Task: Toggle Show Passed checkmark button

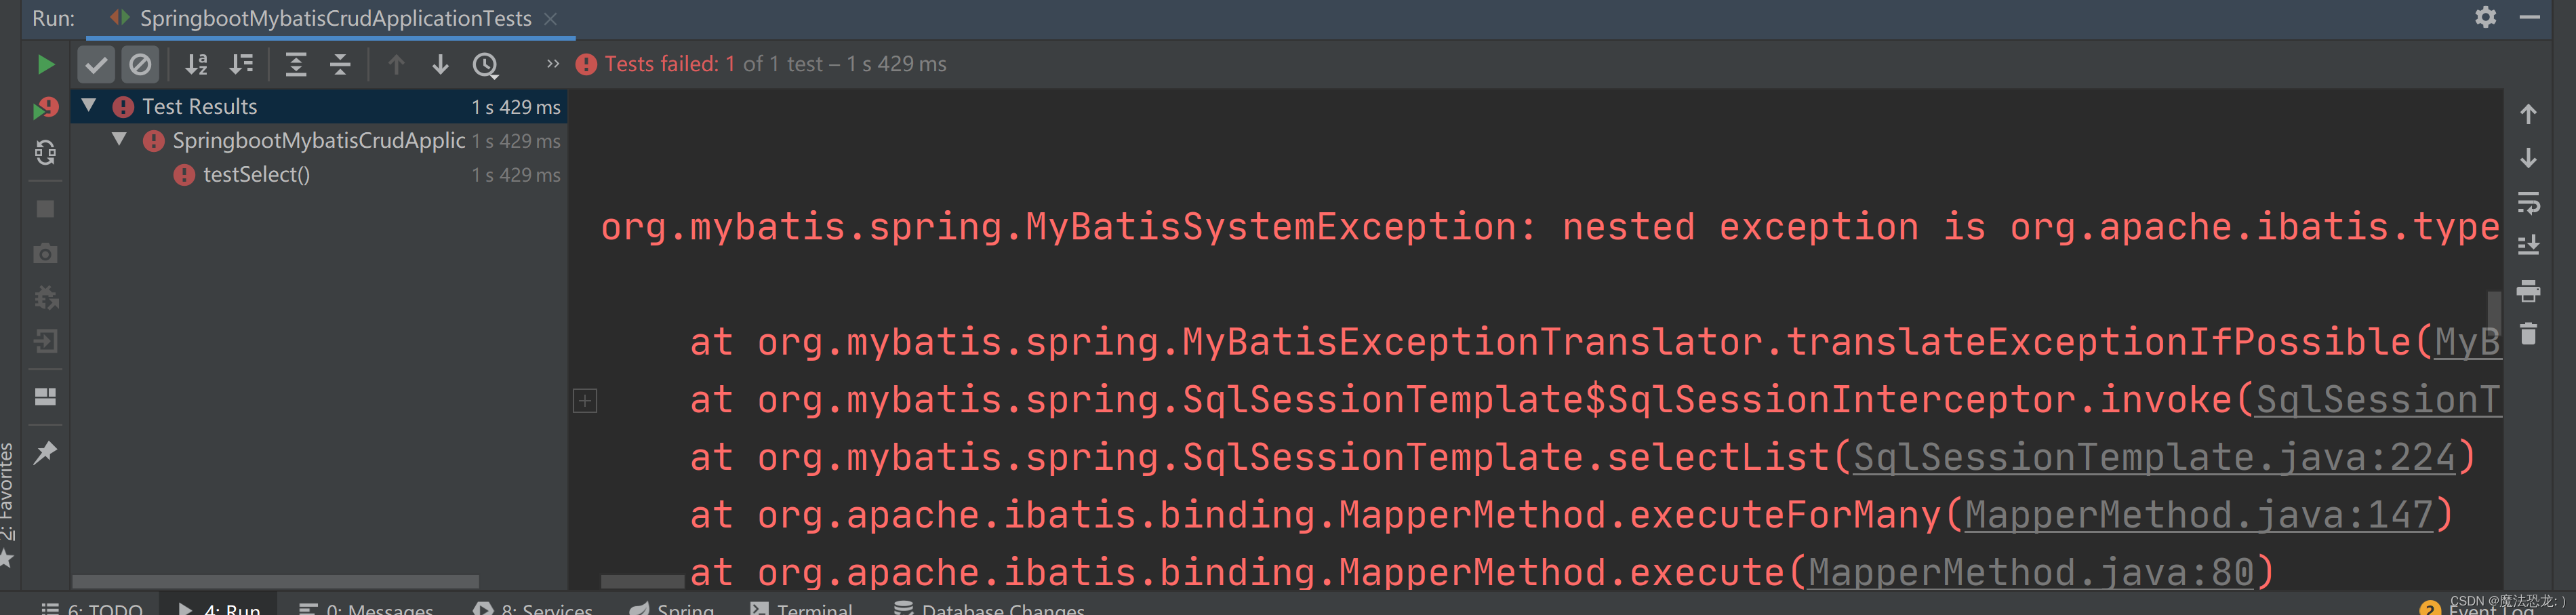Action: (96, 65)
